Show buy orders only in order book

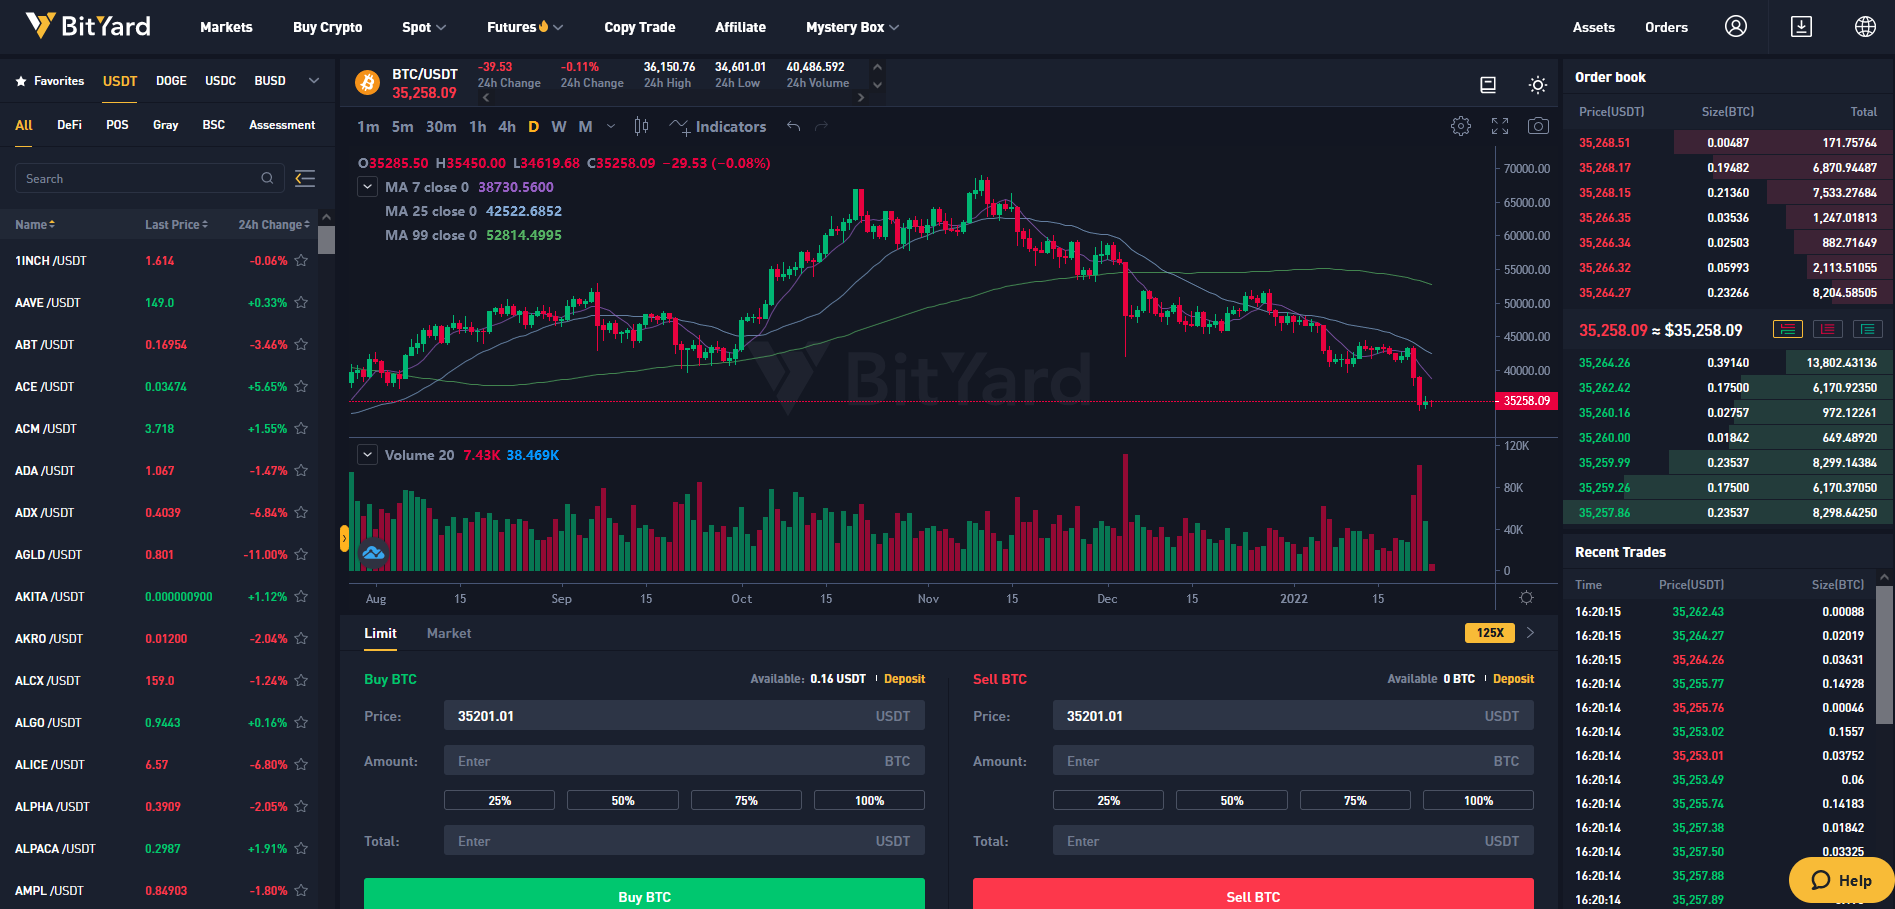click(1867, 329)
